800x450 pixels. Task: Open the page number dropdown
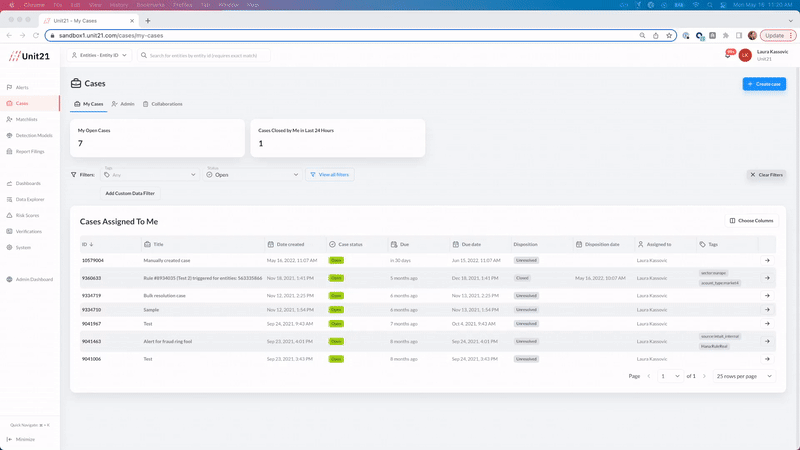[670, 376]
